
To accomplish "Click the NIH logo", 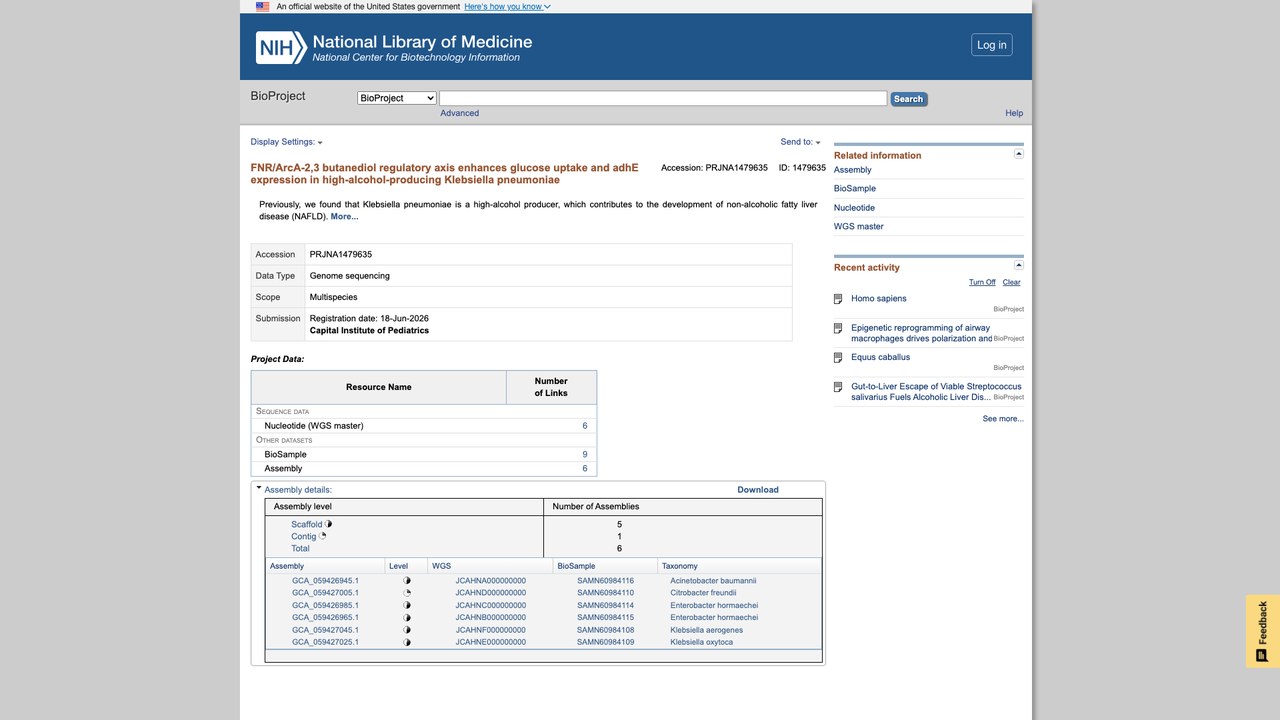I will point(281,47).
